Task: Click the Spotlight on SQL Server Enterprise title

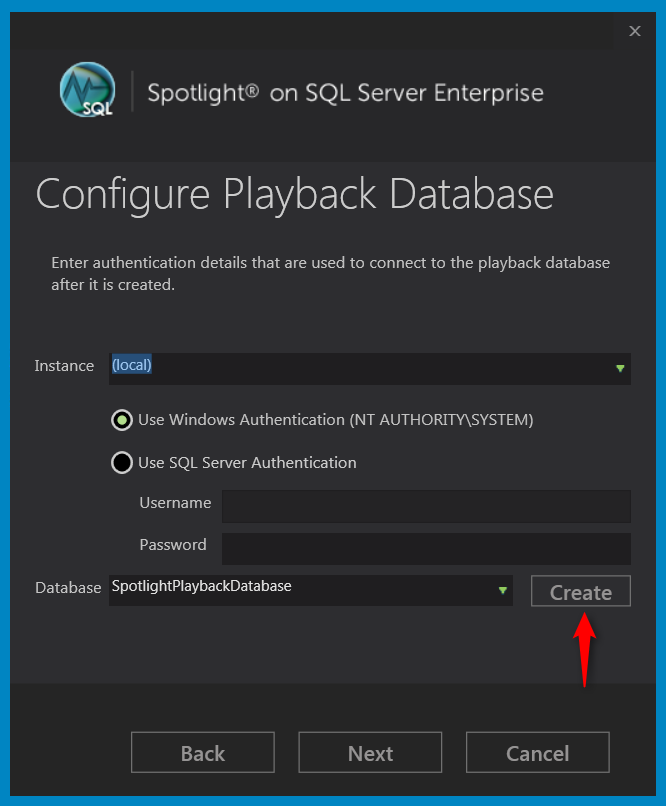Action: click(345, 94)
